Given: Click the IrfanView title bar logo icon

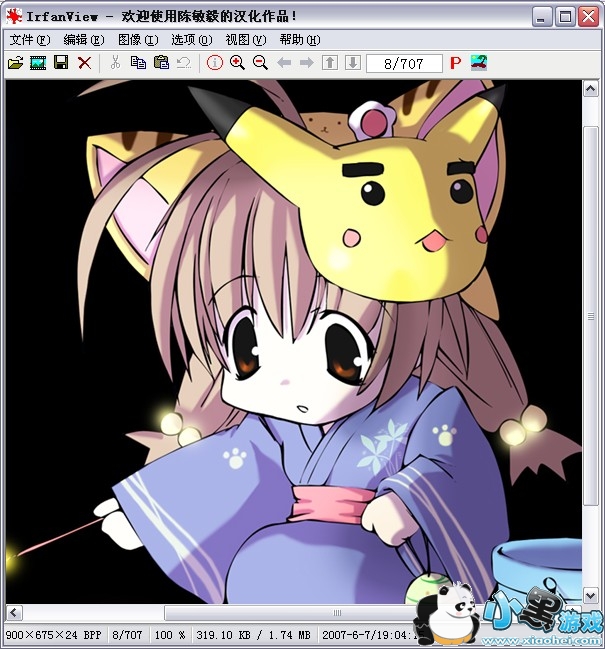Looking at the screenshot, I should 14,16.
